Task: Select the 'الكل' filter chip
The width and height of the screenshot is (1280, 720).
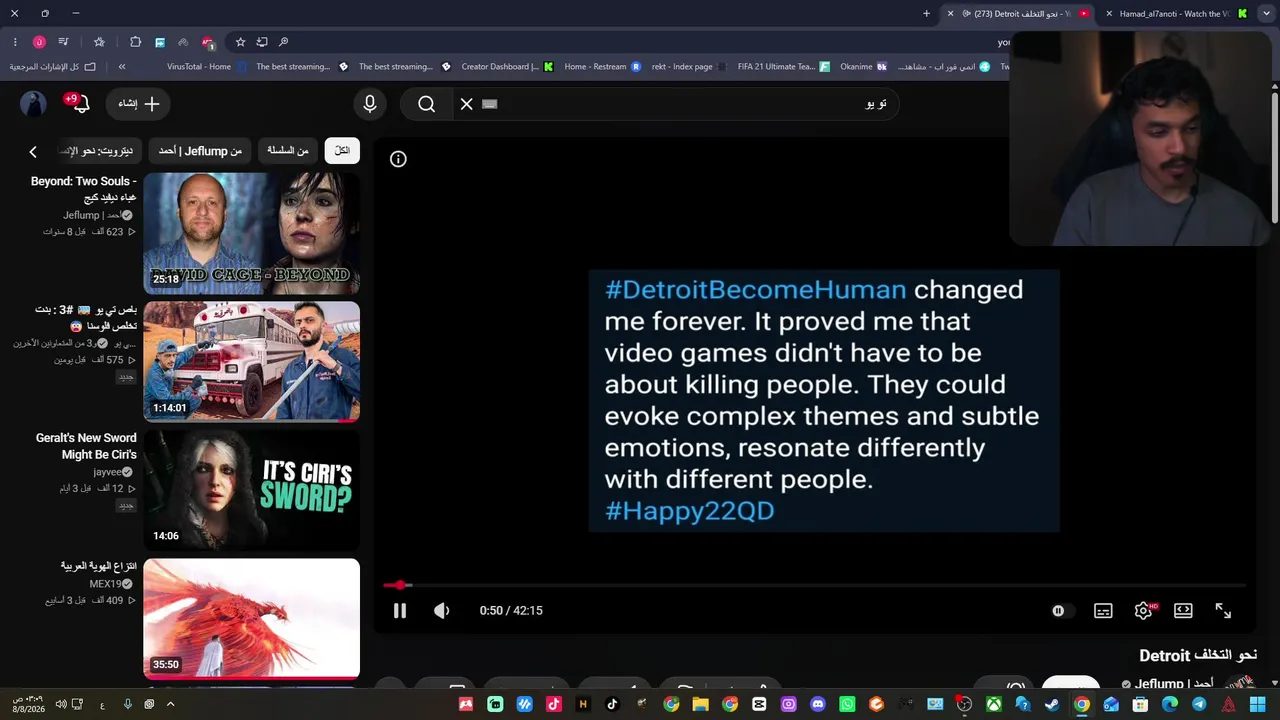Action: coord(342,151)
